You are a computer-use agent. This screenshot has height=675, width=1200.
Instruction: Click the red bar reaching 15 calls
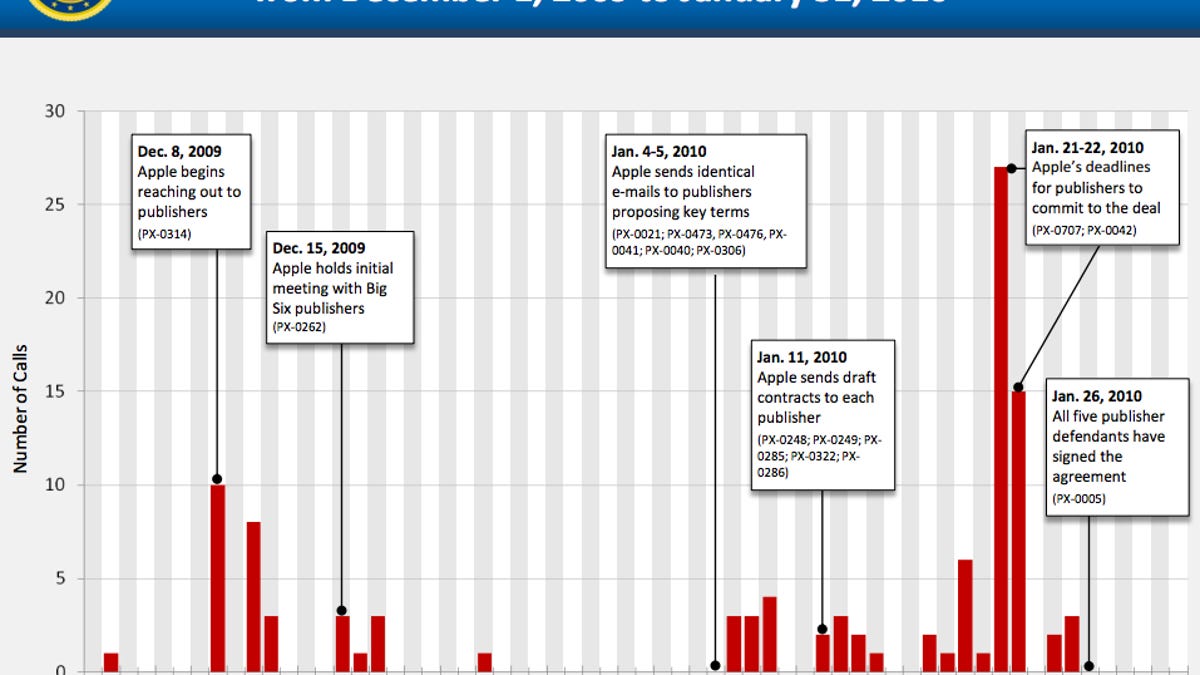[x=1018, y=530]
